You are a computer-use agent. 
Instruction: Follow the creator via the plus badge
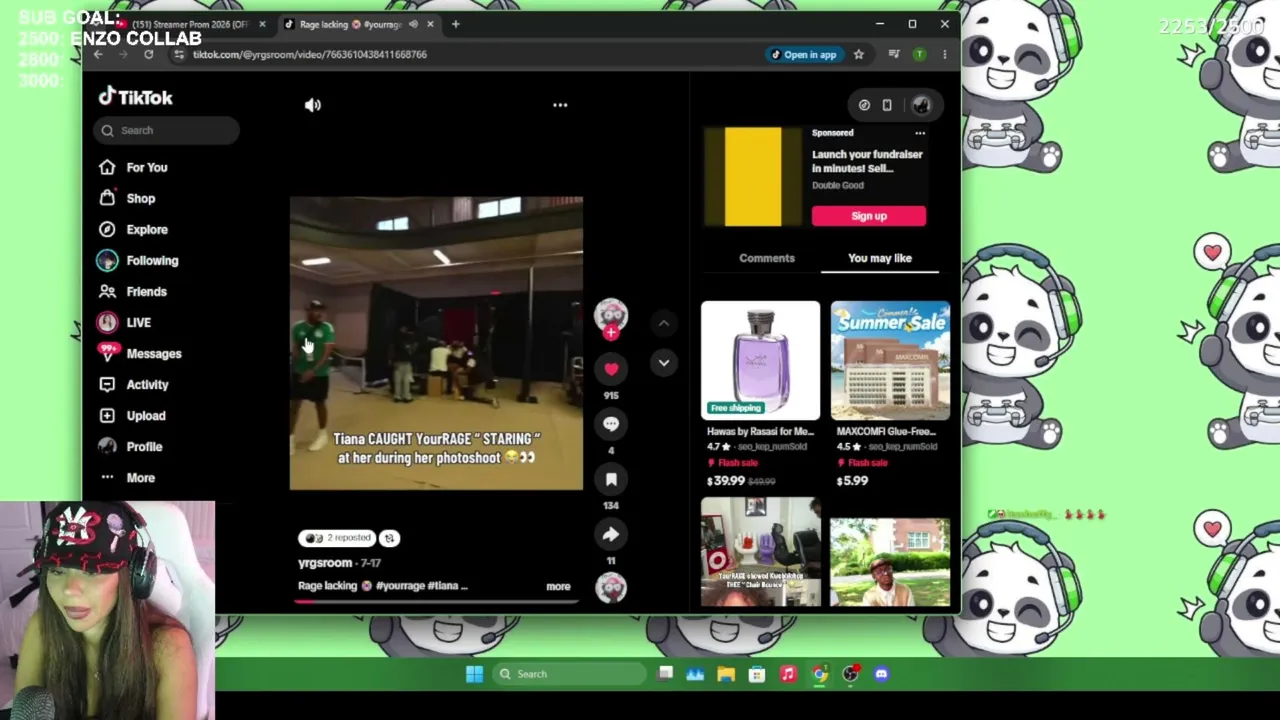tap(611, 333)
